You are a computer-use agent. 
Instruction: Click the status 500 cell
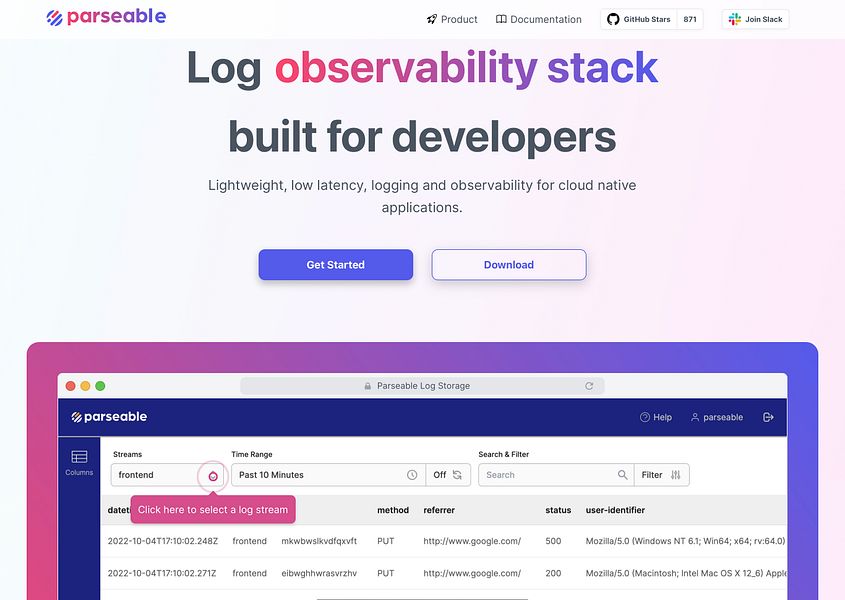point(553,541)
